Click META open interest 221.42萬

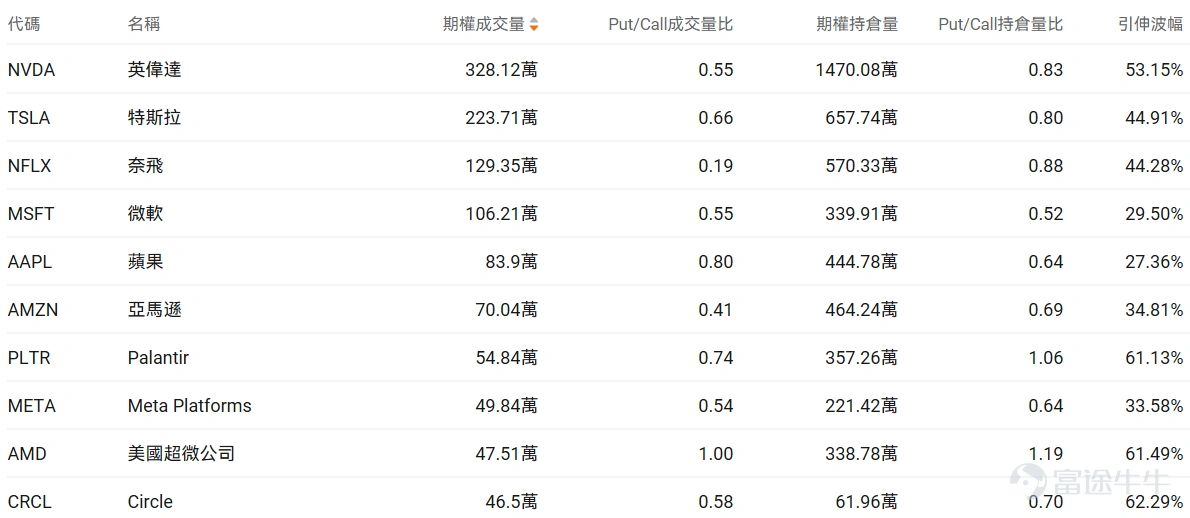point(862,406)
